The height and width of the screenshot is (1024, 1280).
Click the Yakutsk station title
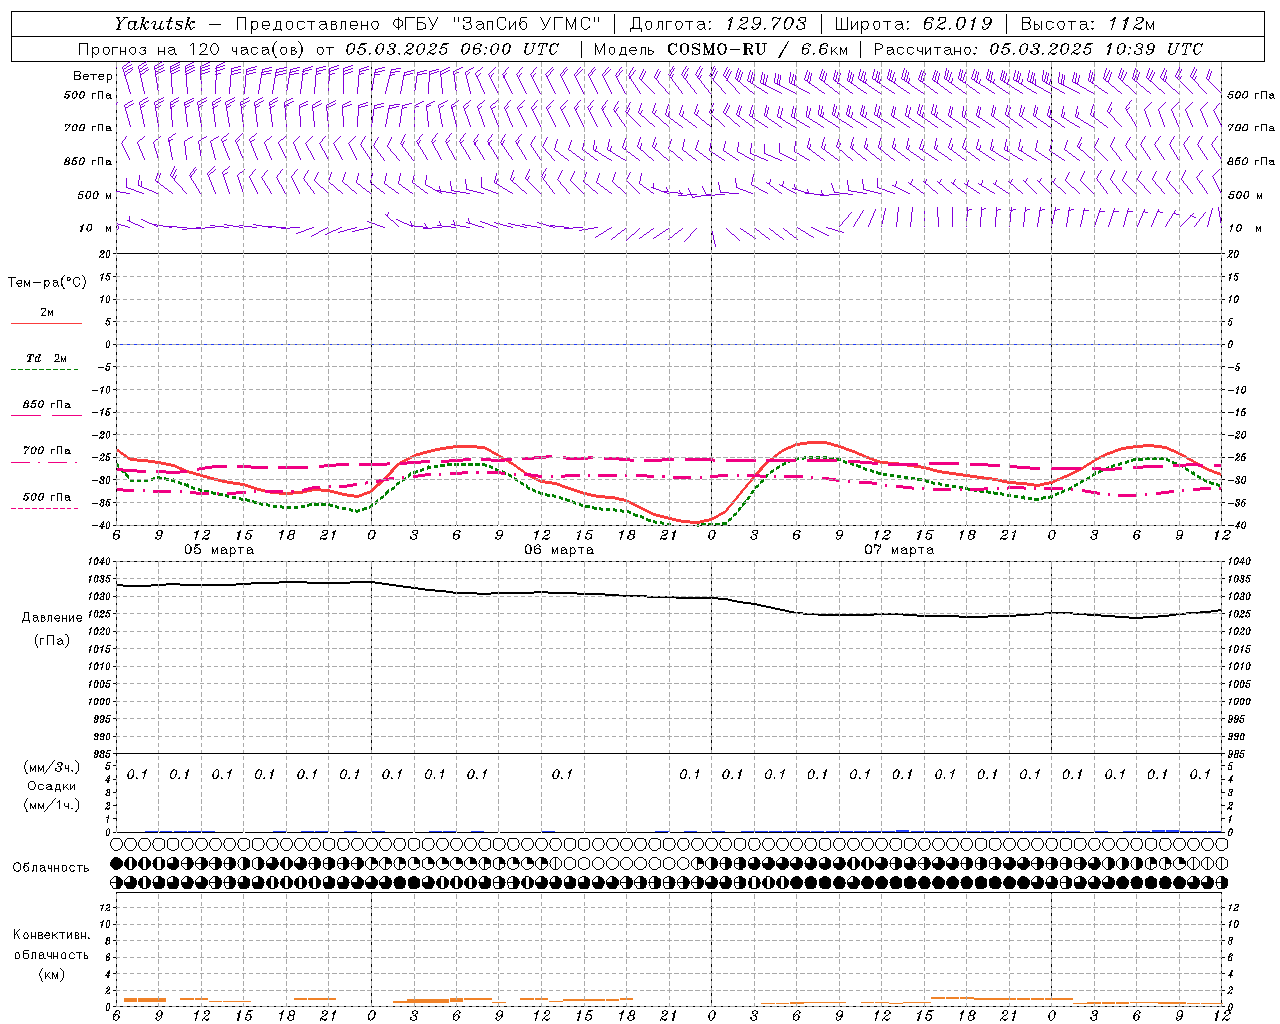pos(155,24)
